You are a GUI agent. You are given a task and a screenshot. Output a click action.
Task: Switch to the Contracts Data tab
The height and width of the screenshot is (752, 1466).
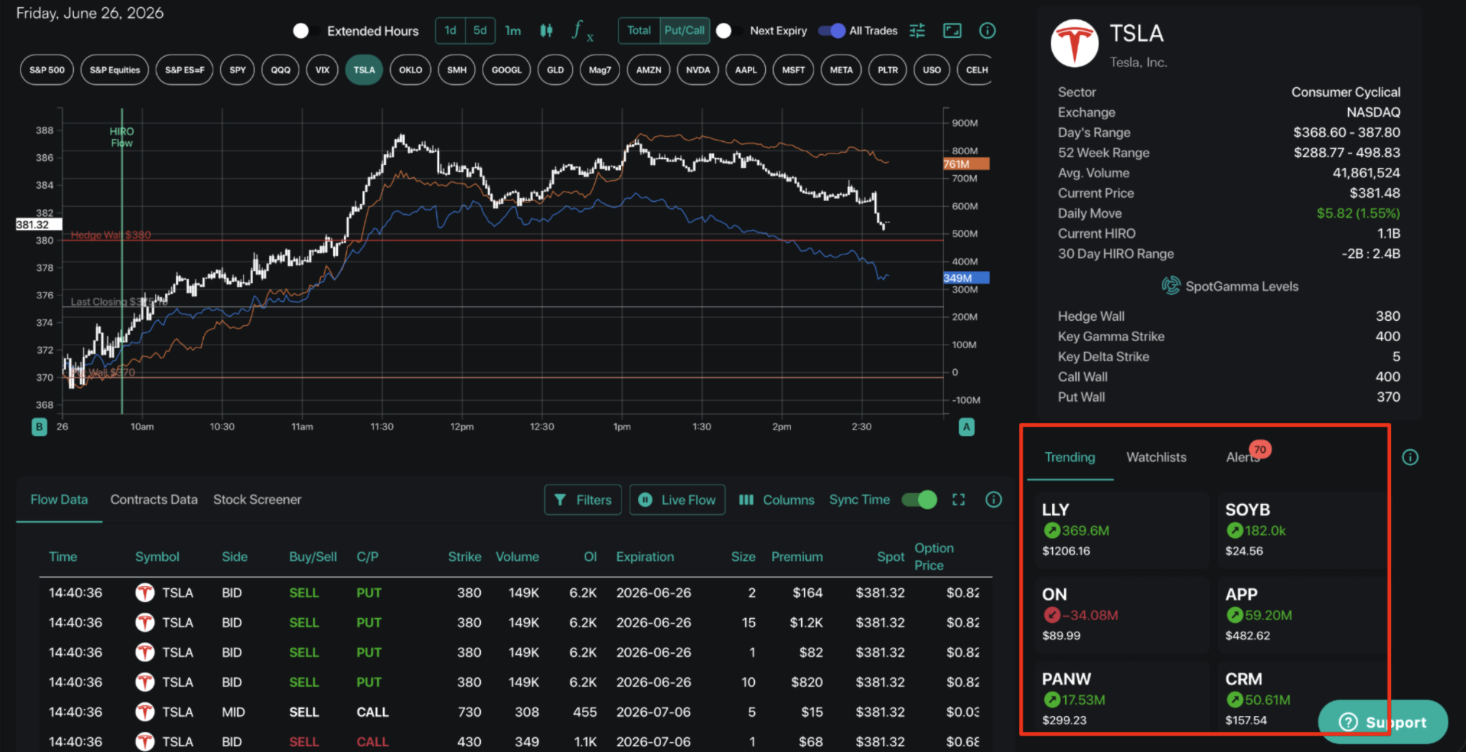pos(154,500)
